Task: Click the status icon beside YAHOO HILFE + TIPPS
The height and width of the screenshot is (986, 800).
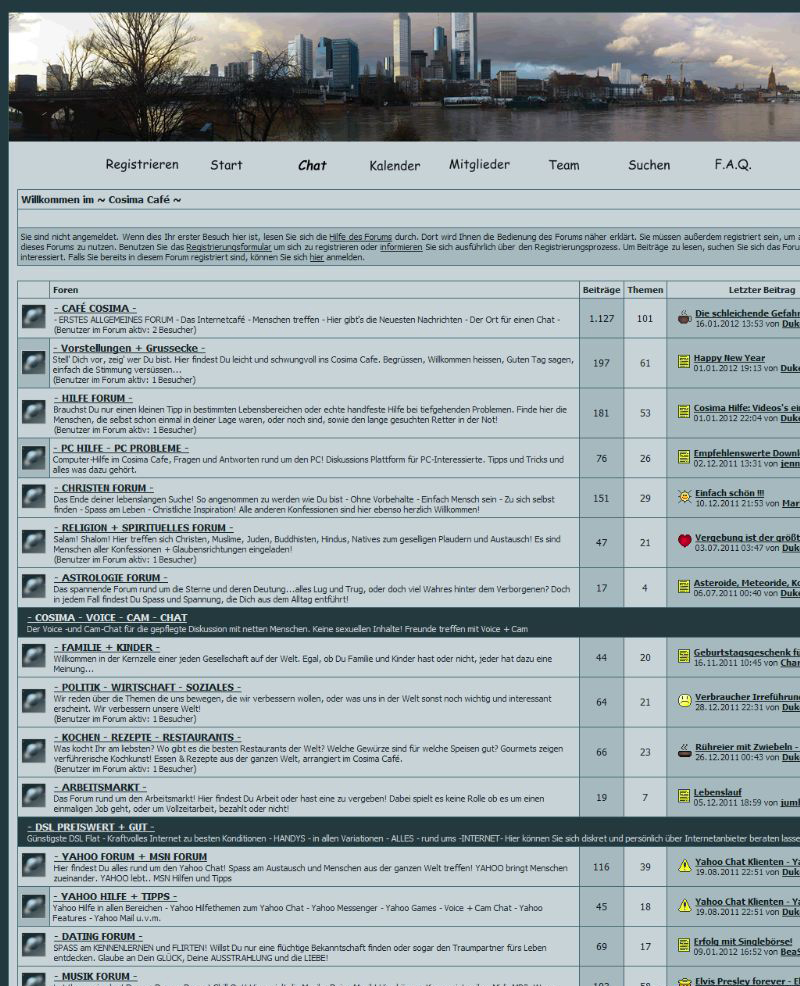Action: tap(33, 906)
